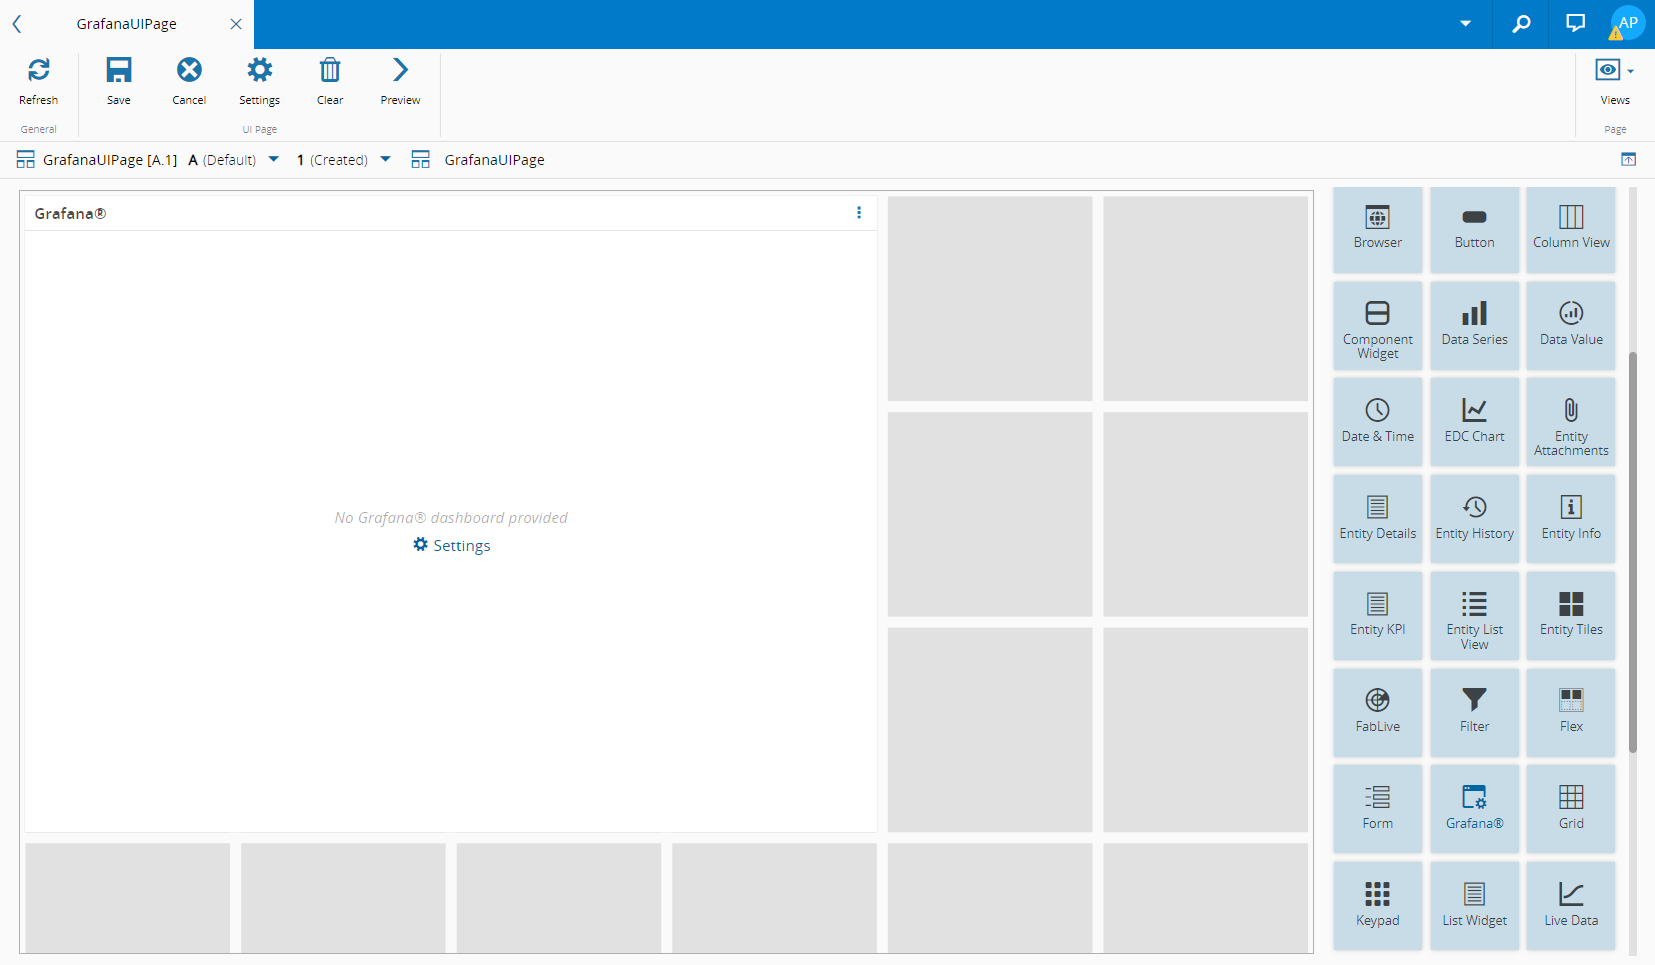This screenshot has height=965, width=1655.
Task: Select the Entity Attachments widget
Action: pyautogui.click(x=1571, y=422)
